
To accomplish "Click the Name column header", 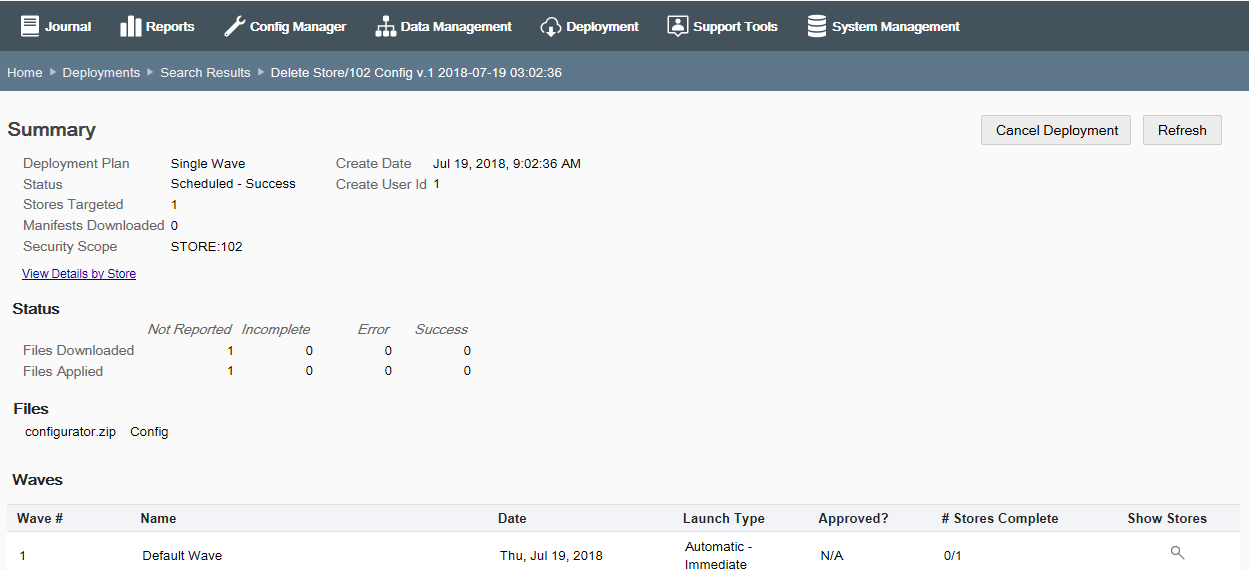I will [158, 518].
